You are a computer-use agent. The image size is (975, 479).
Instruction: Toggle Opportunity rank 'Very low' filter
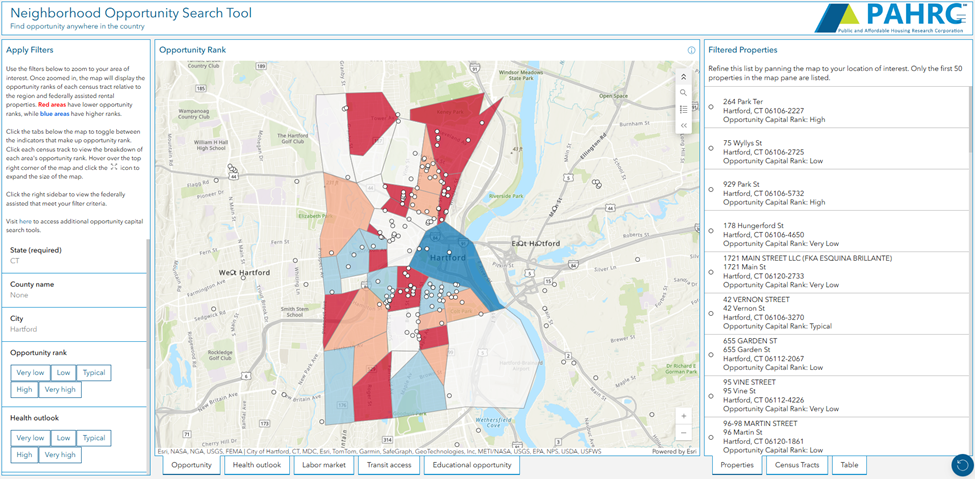click(x=31, y=373)
